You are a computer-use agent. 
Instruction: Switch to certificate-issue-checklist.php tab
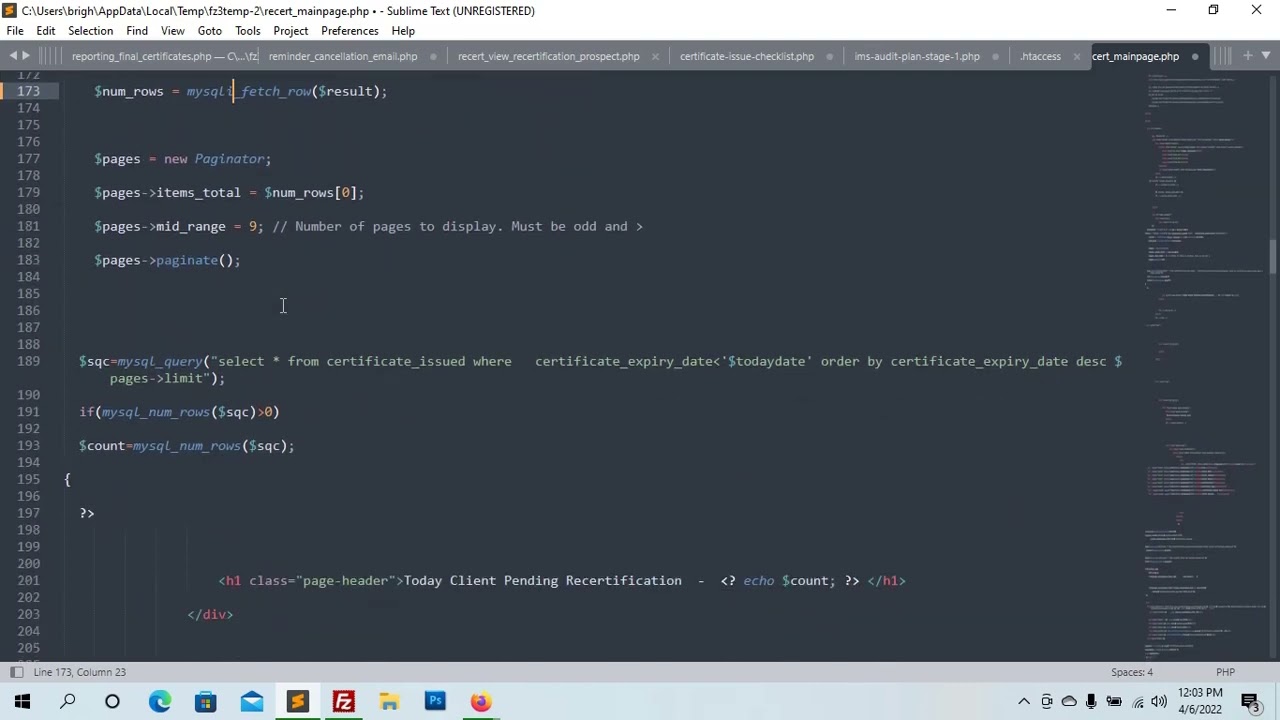pos(747,56)
